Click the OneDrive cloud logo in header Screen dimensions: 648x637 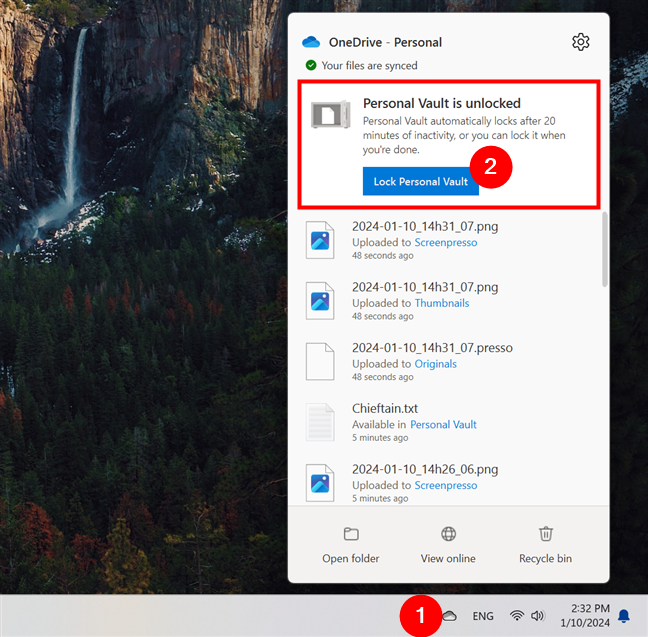[311, 42]
